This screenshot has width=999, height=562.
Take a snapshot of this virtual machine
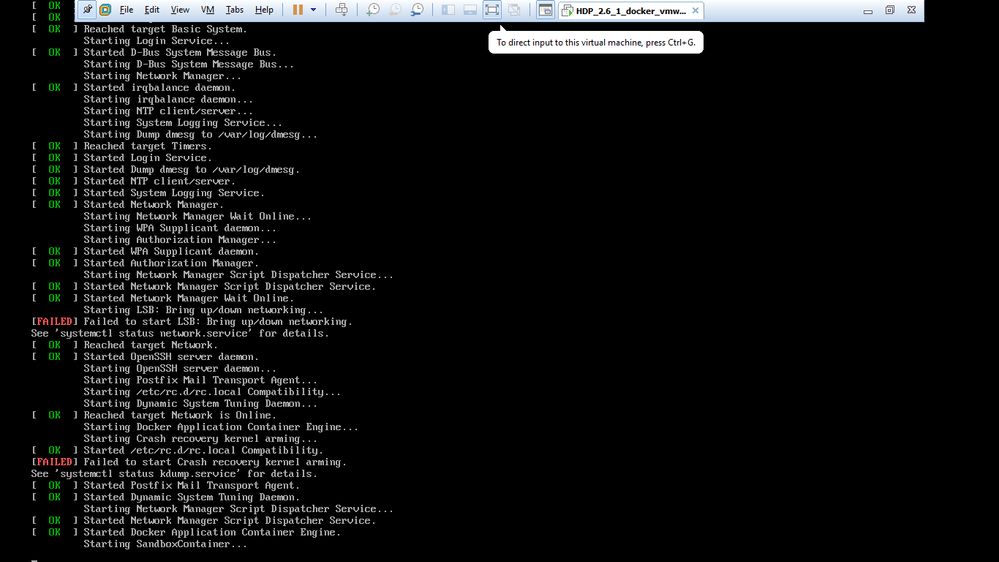pos(373,10)
